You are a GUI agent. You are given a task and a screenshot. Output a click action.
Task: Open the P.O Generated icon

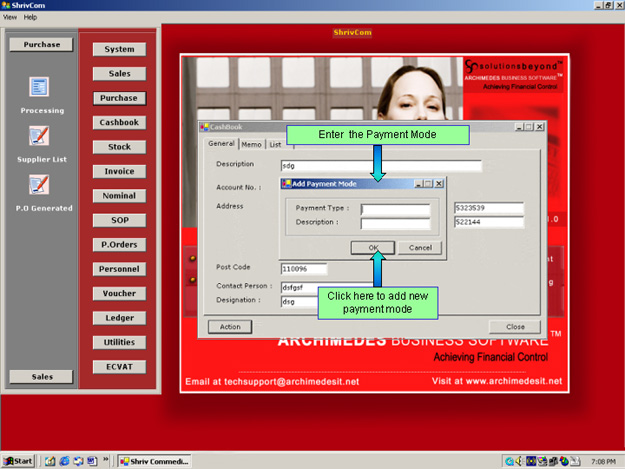click(40, 185)
